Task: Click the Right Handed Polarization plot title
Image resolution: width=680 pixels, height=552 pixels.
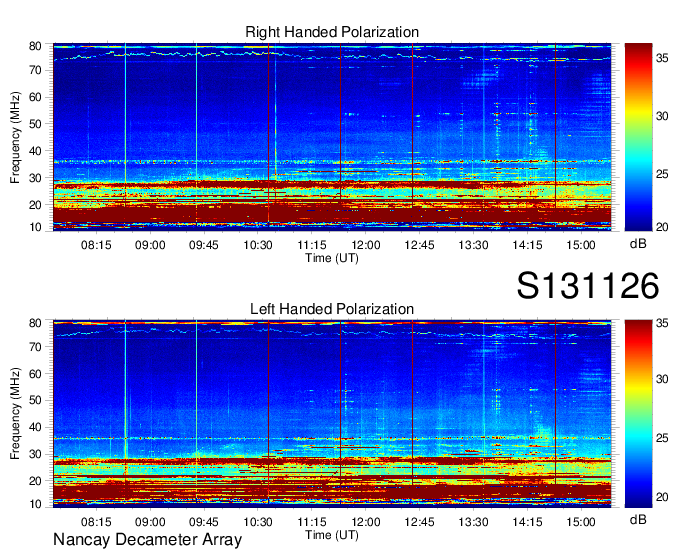Action: pyautogui.click(x=332, y=32)
